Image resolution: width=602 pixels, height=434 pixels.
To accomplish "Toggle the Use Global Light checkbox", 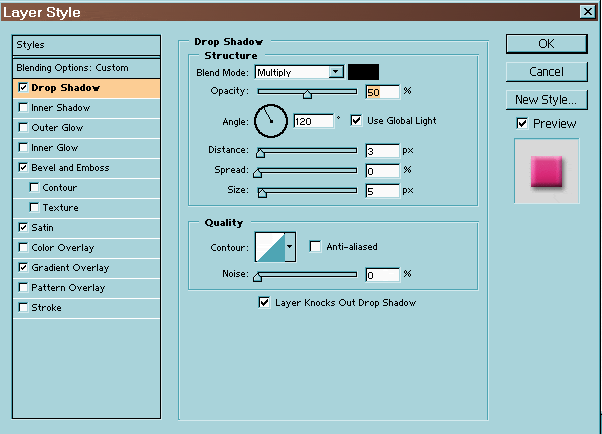I will (357, 121).
